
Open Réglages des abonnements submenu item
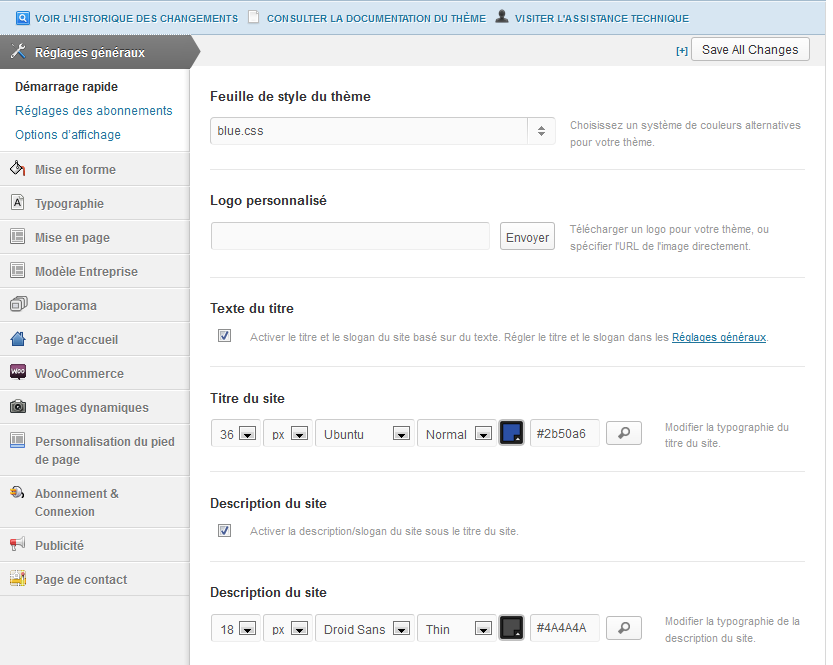point(94,111)
